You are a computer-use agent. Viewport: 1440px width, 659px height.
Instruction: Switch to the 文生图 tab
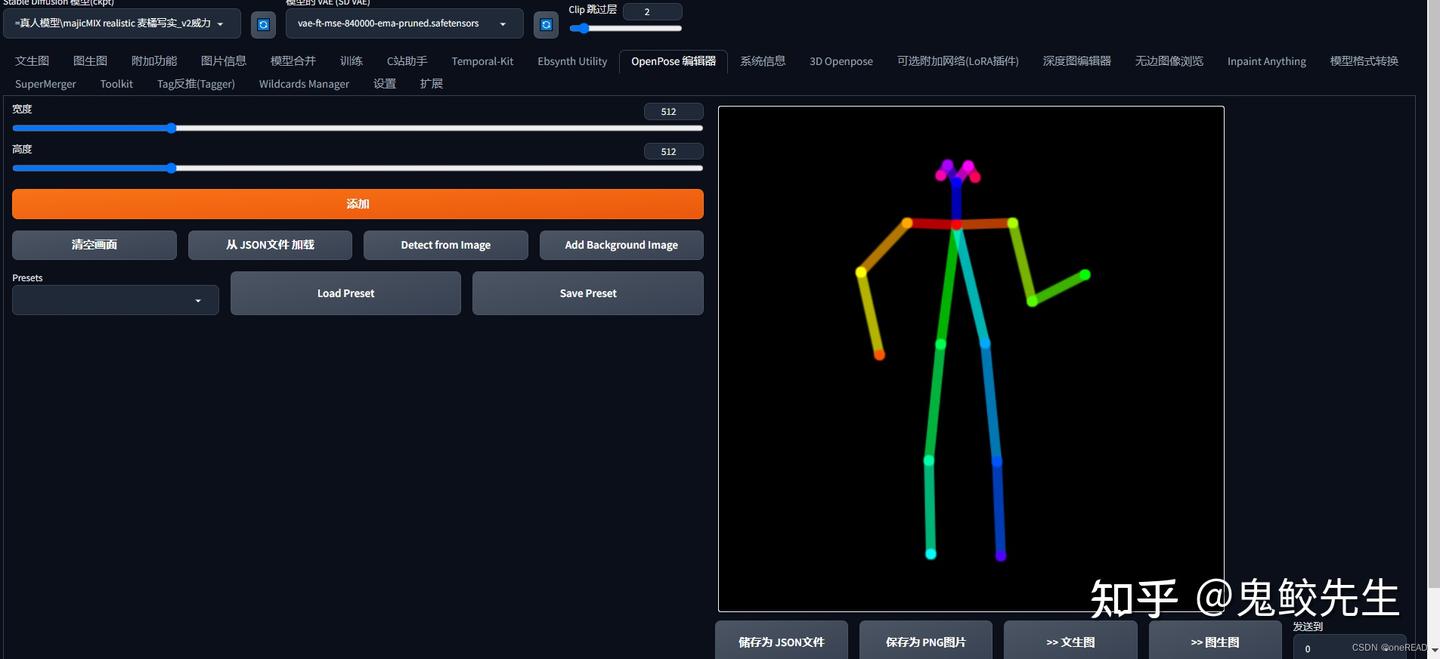(x=32, y=61)
